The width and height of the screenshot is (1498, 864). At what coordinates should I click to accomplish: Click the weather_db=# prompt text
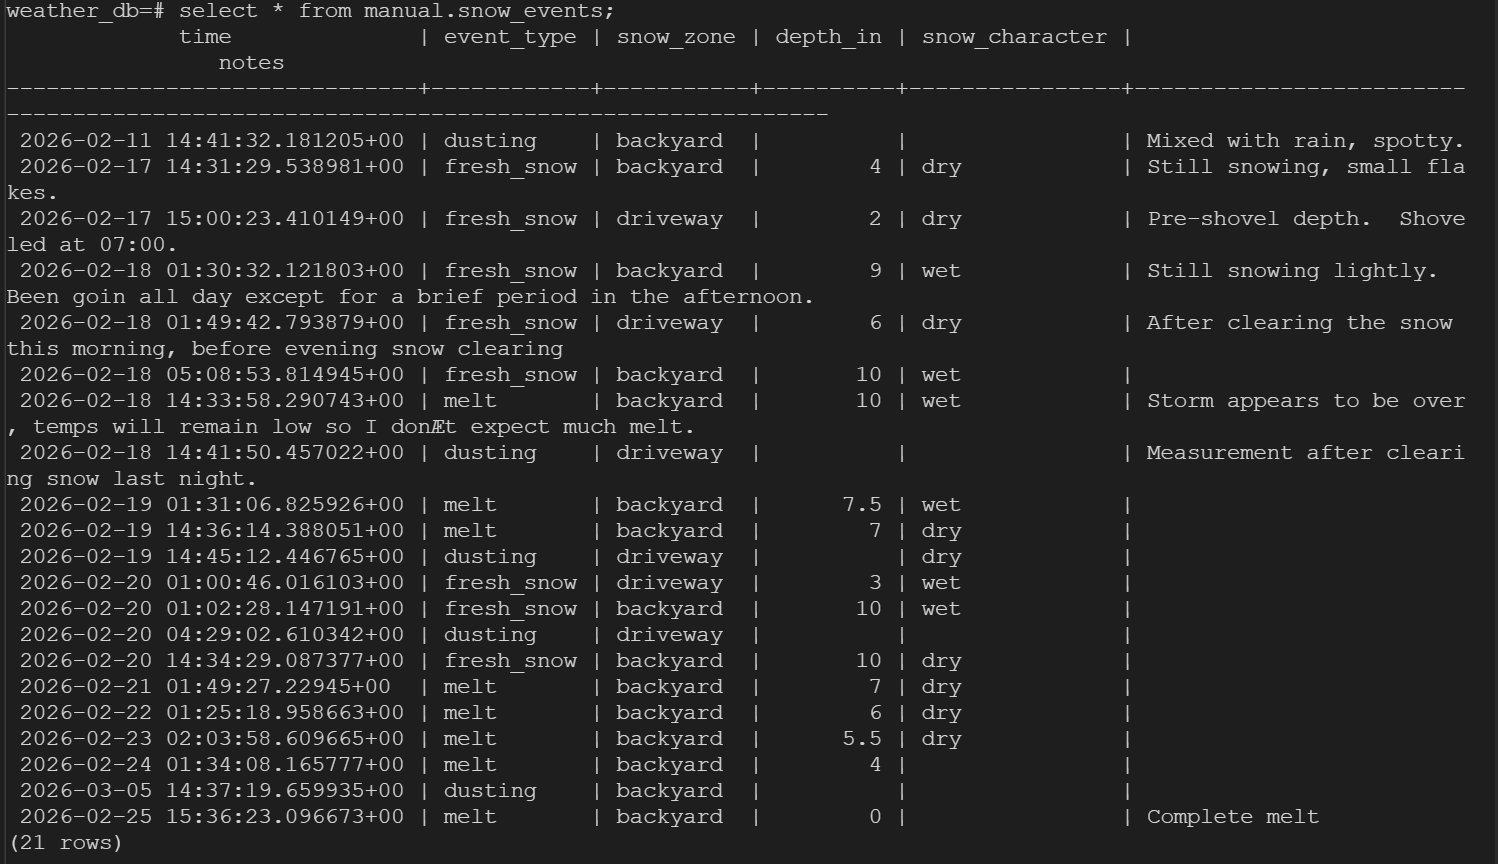click(x=85, y=11)
